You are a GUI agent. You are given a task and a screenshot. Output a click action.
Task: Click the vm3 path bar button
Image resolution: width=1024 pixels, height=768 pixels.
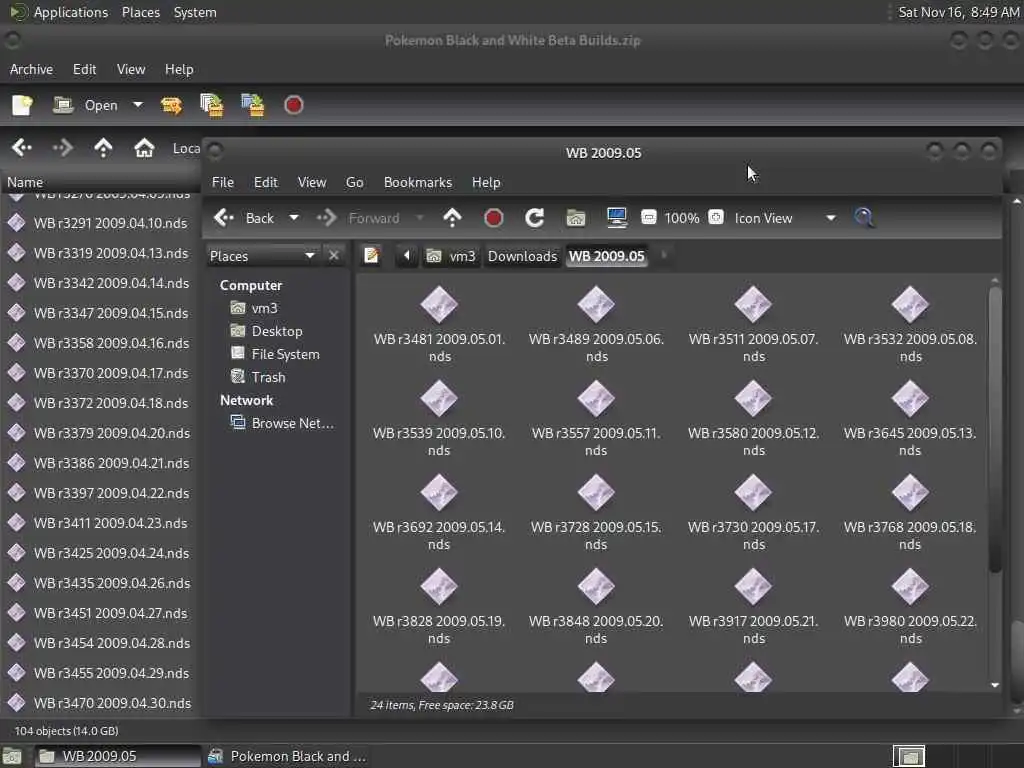coord(451,256)
